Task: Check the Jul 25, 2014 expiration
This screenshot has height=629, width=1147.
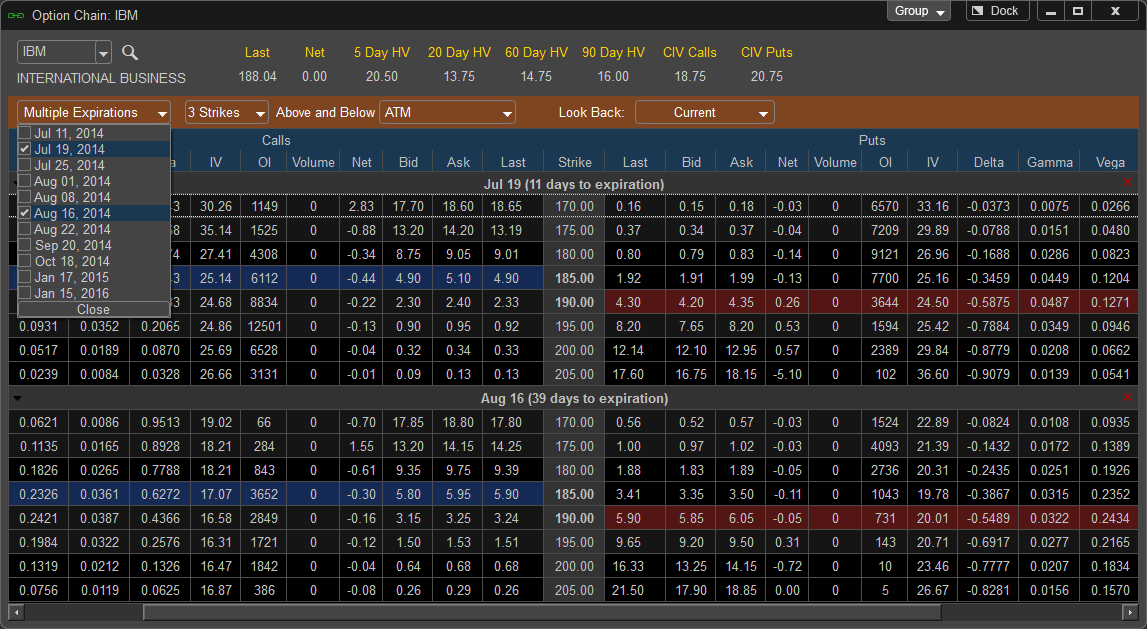Action: click(x=25, y=165)
